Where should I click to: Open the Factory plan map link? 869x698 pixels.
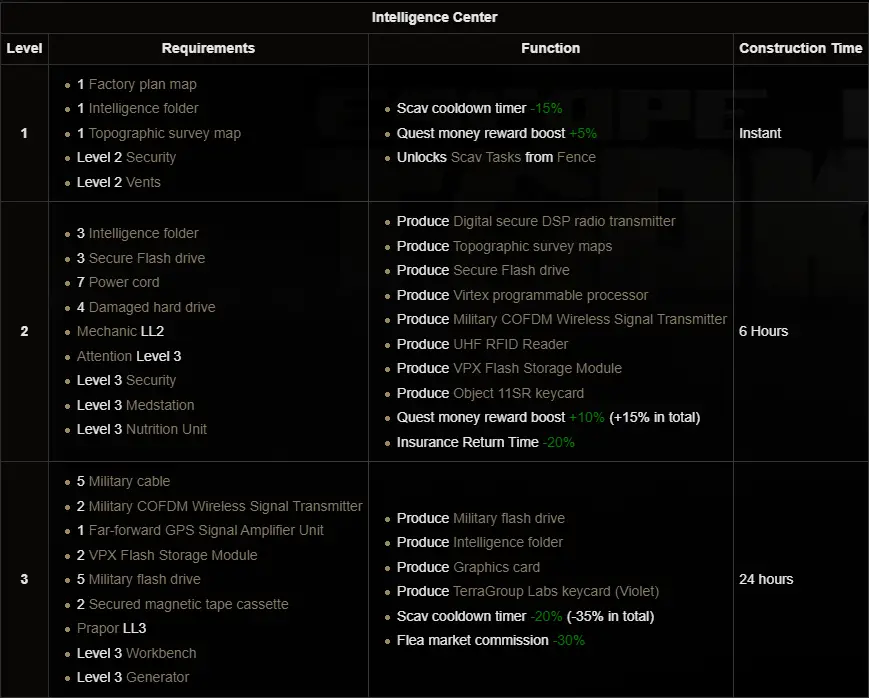click(x=142, y=84)
